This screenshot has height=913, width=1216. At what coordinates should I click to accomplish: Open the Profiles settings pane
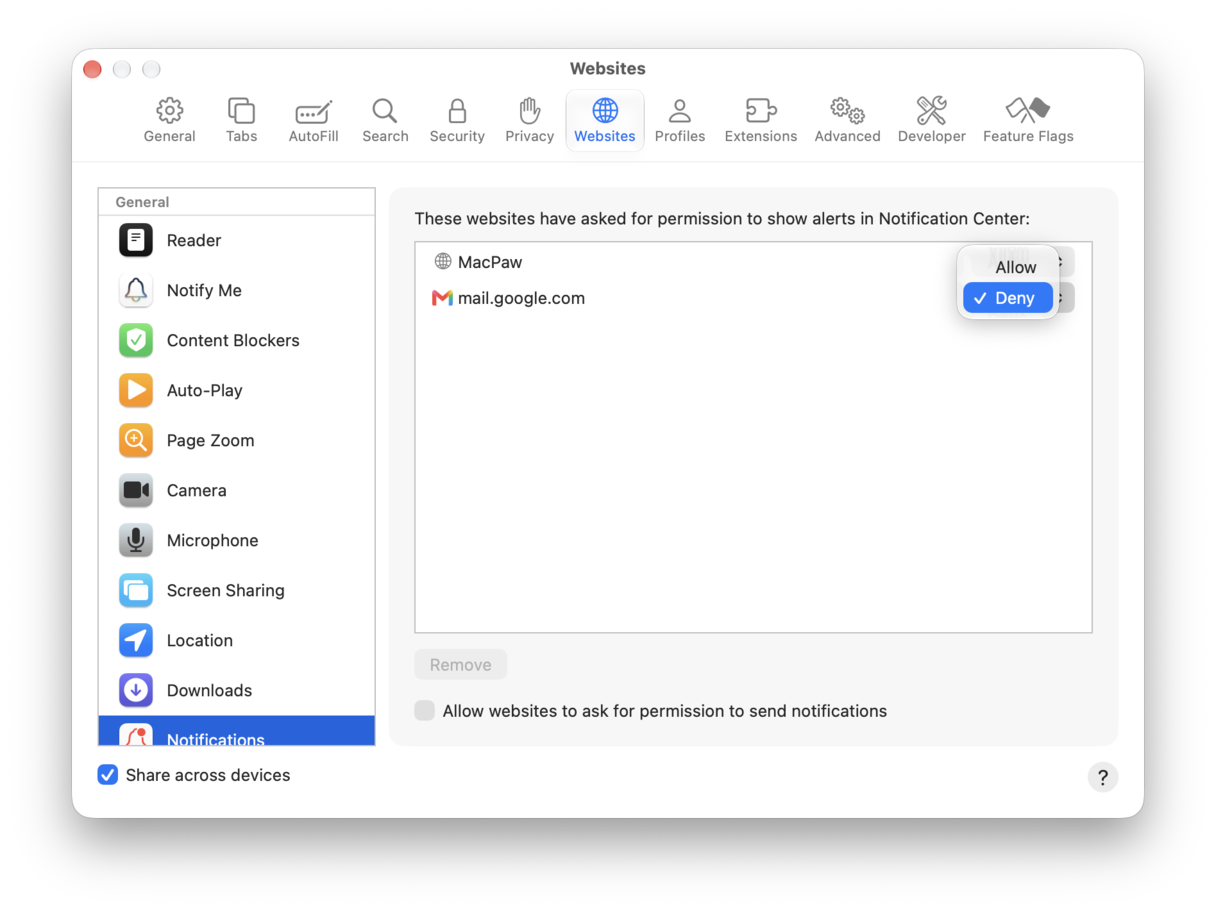(680, 121)
